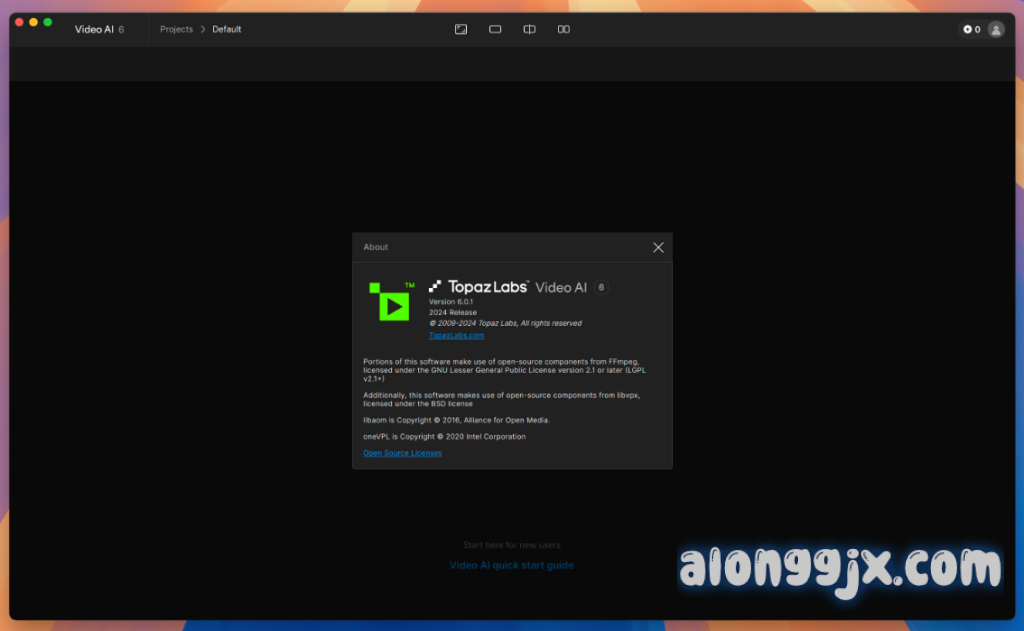Open the user profile avatar

(996, 29)
